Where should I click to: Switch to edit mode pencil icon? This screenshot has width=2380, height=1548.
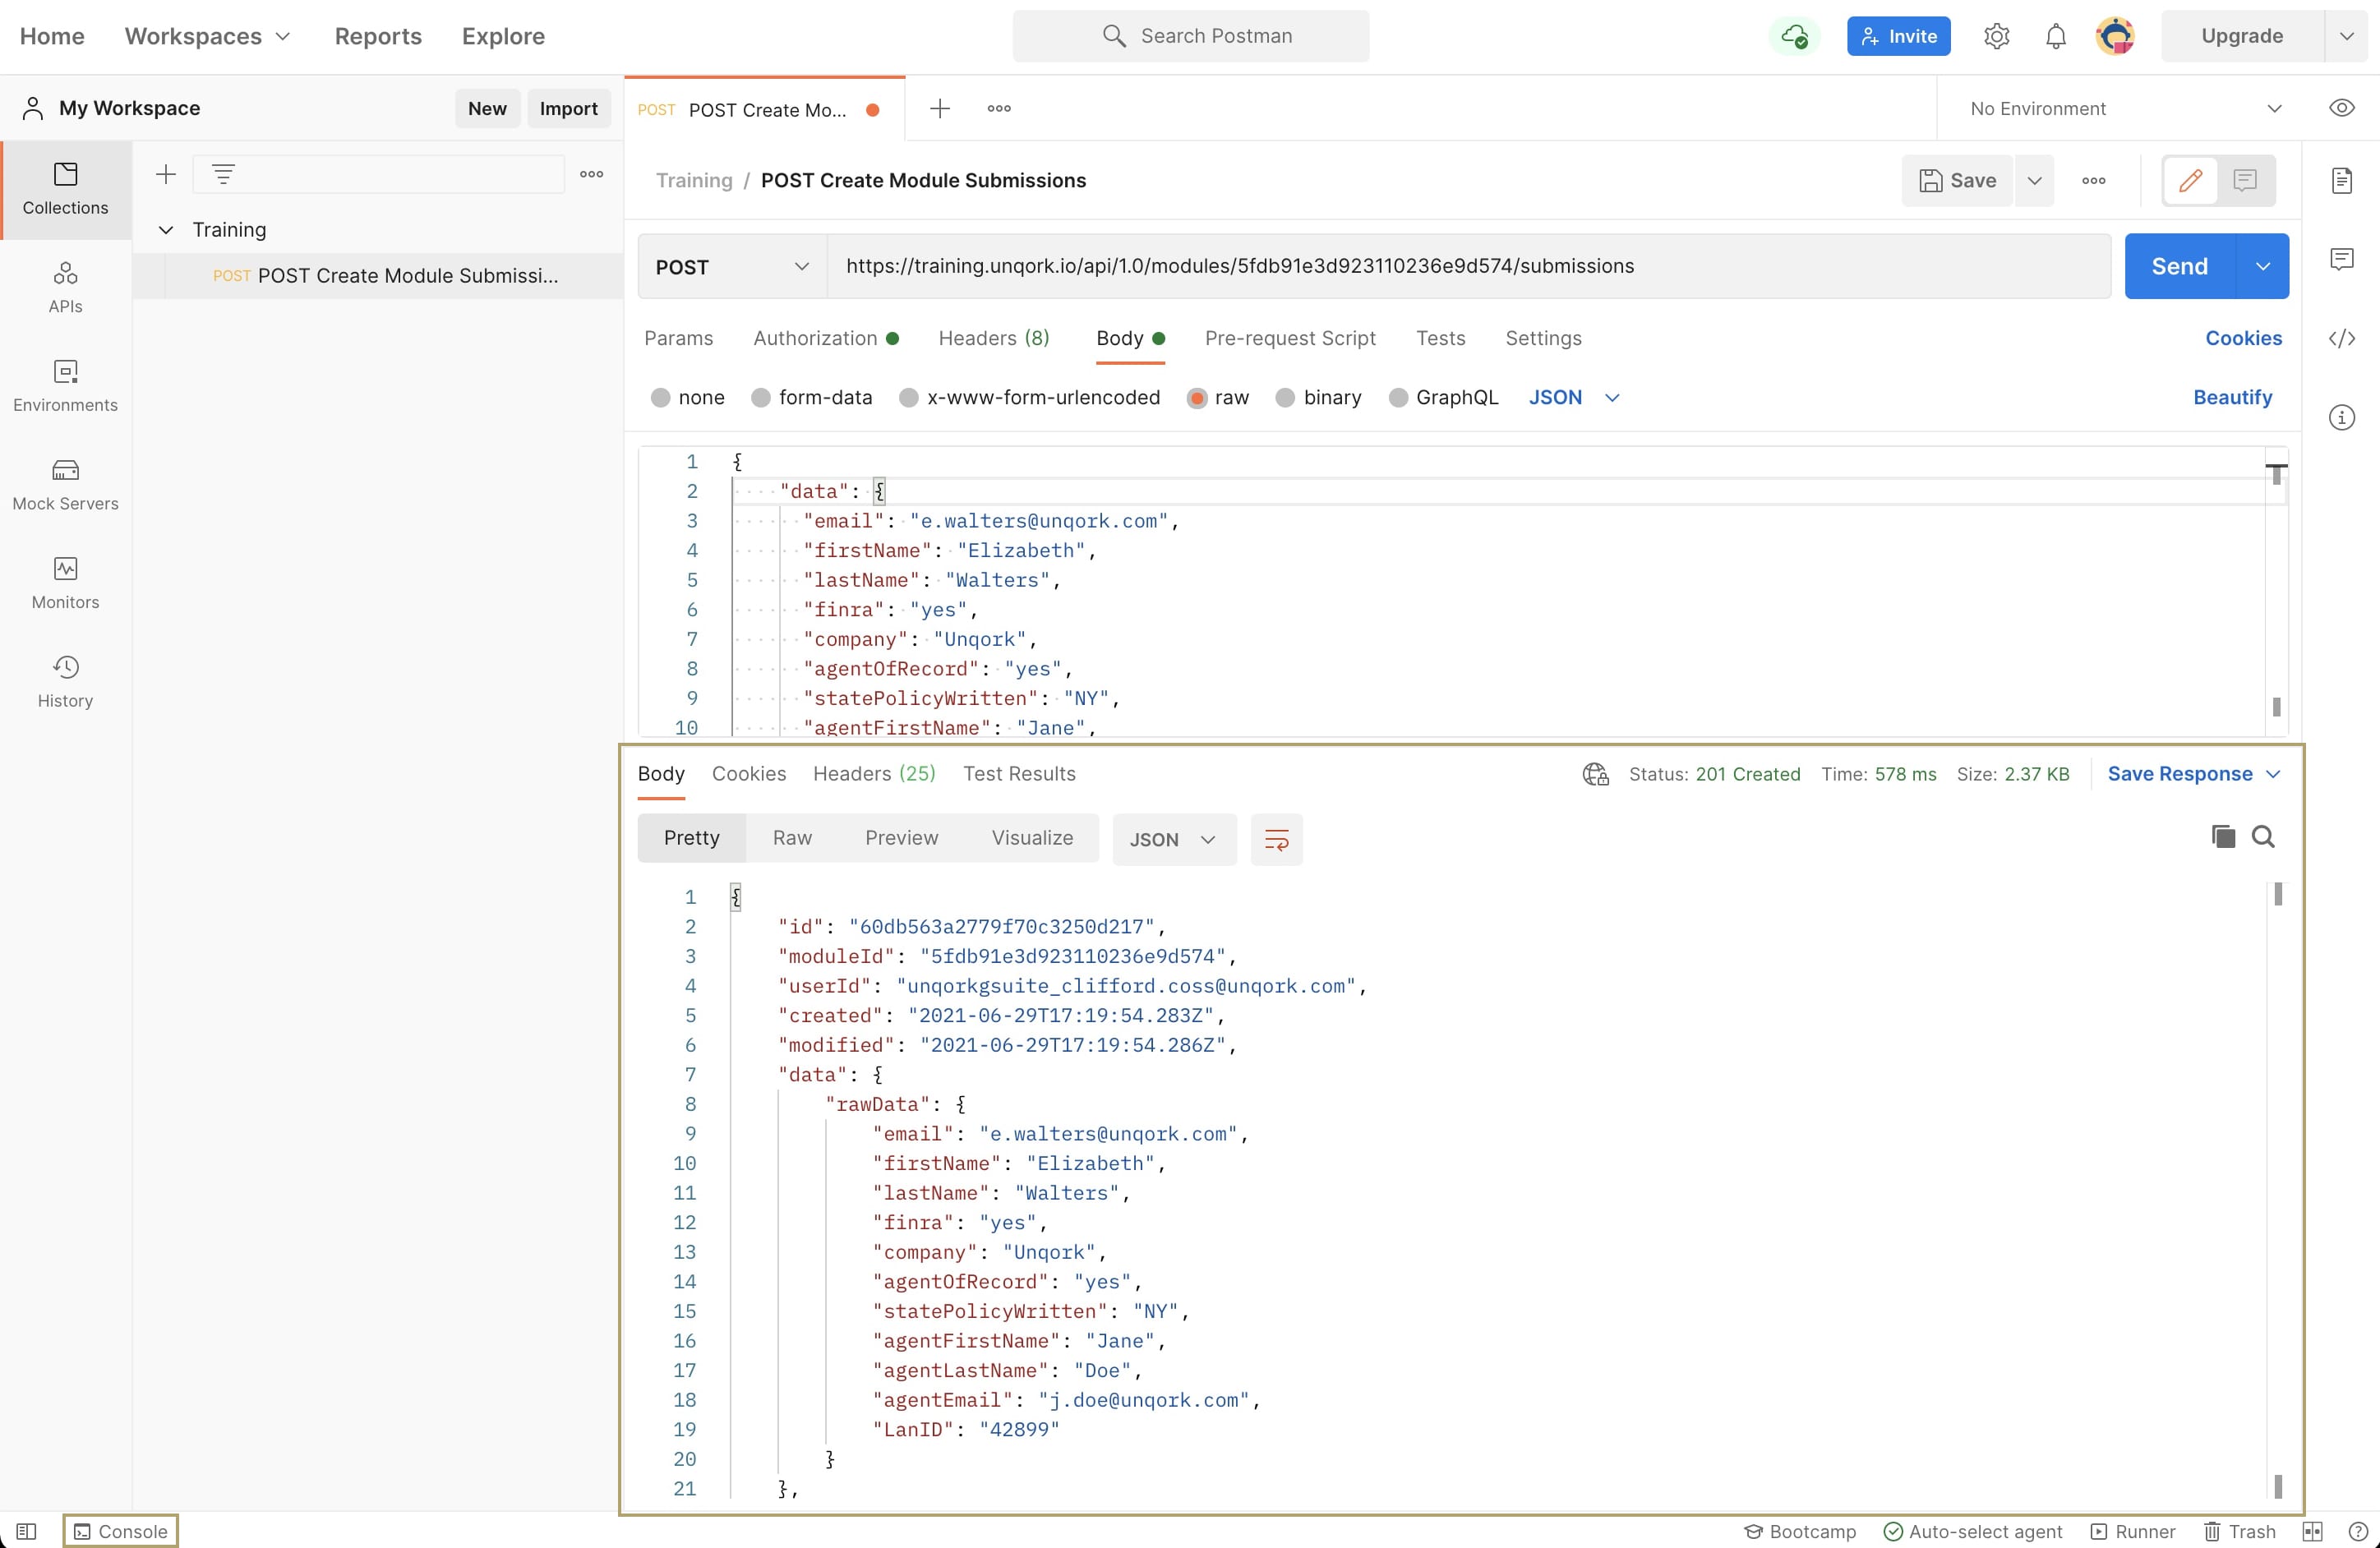[x=2190, y=181]
